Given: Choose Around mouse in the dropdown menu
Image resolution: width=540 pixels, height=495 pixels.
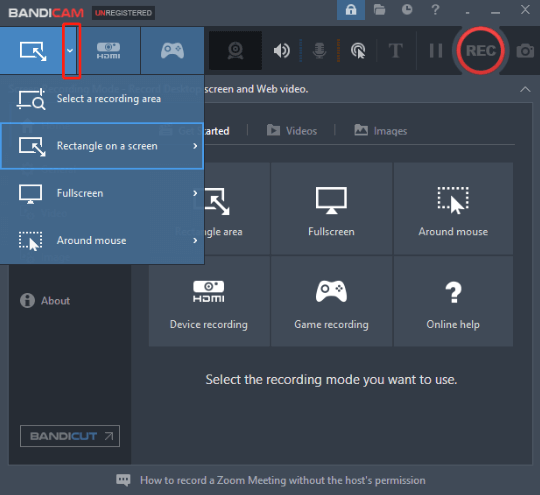Looking at the screenshot, I should [x=102, y=240].
